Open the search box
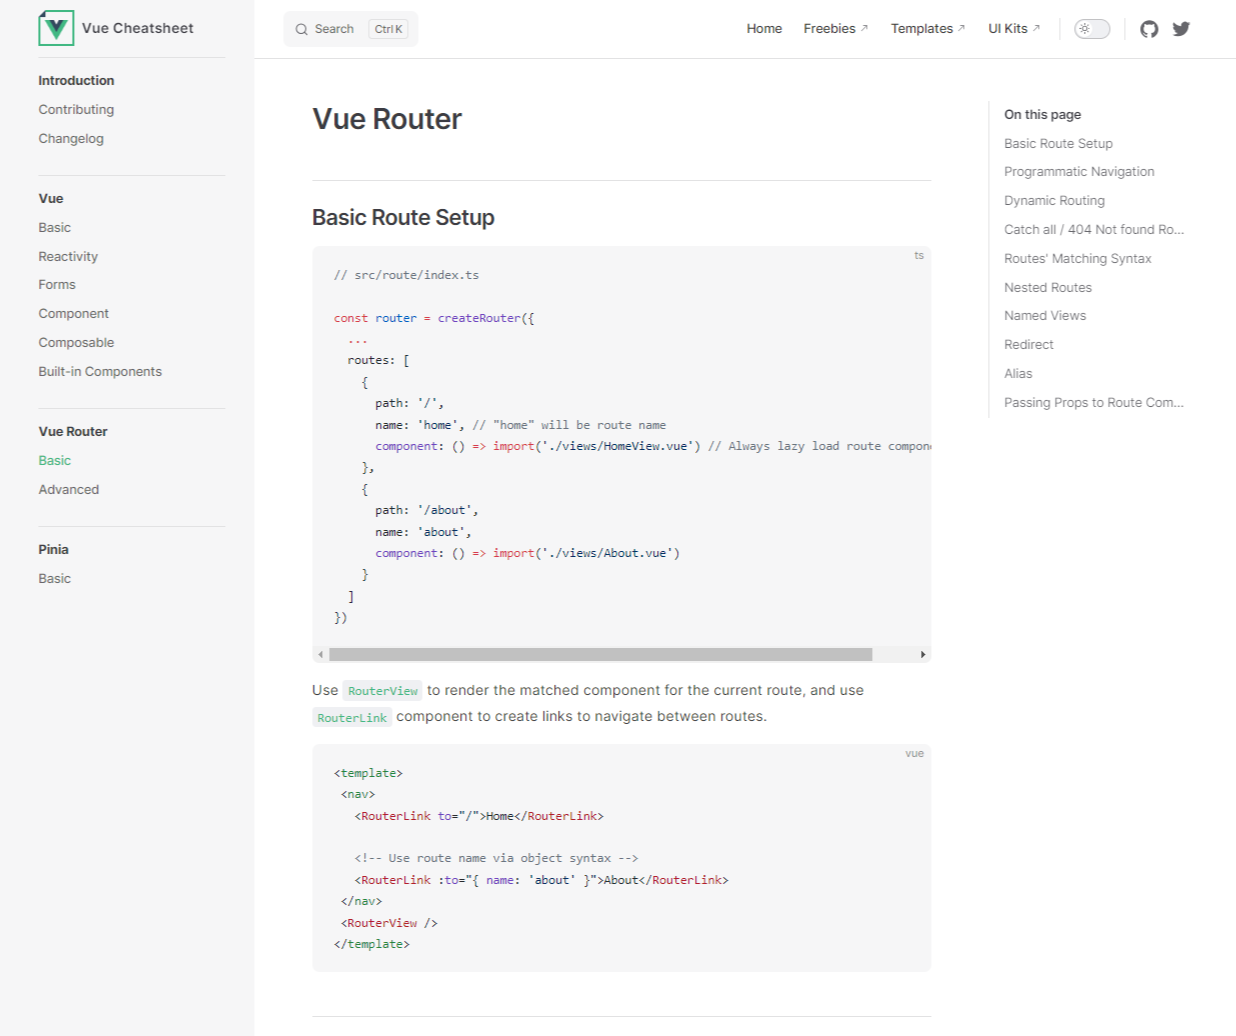1236x1036 pixels. [351, 29]
